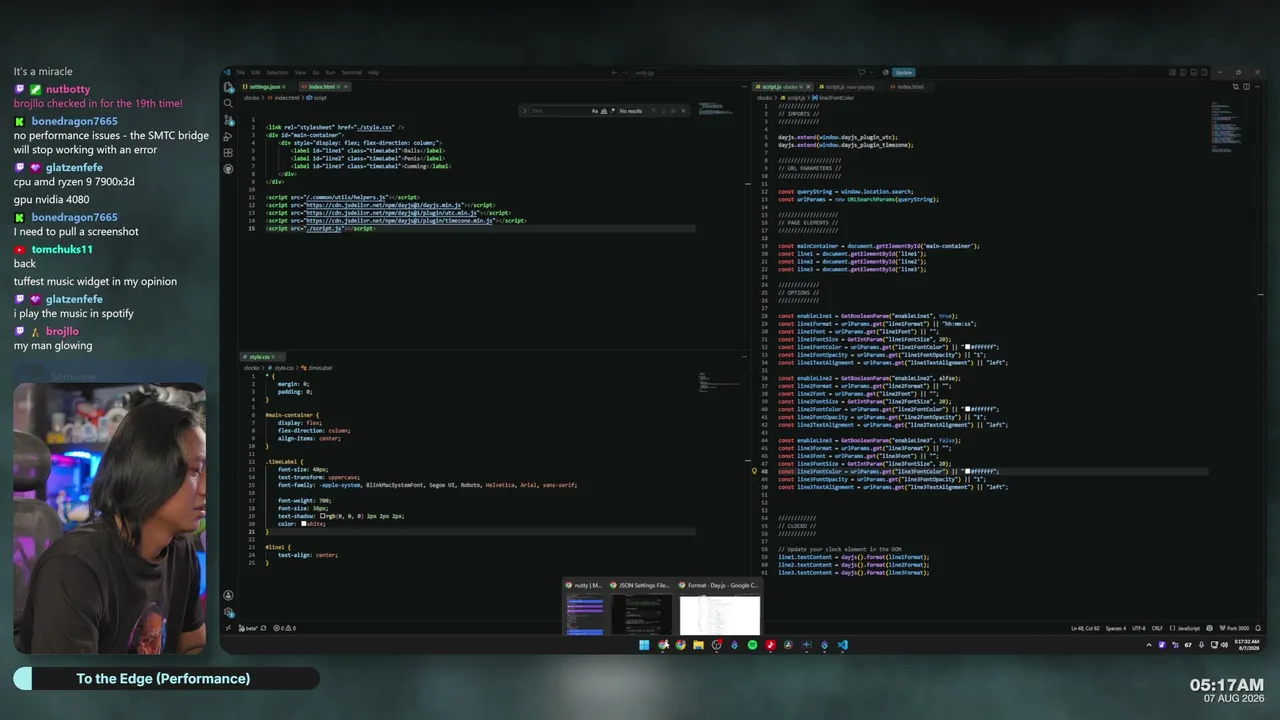Click the Update button in title bar
The height and width of the screenshot is (720, 1280).
903,72
